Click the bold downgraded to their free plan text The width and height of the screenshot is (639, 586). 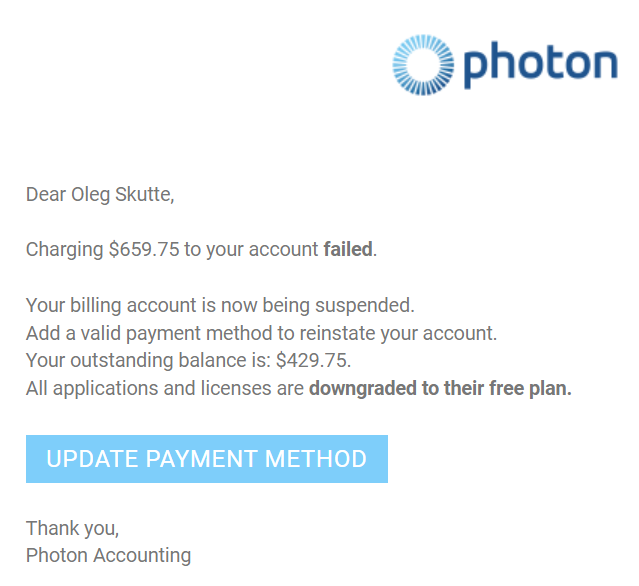440,388
